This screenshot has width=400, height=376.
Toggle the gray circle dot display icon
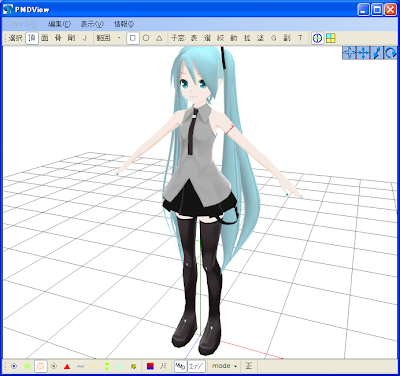54,366
